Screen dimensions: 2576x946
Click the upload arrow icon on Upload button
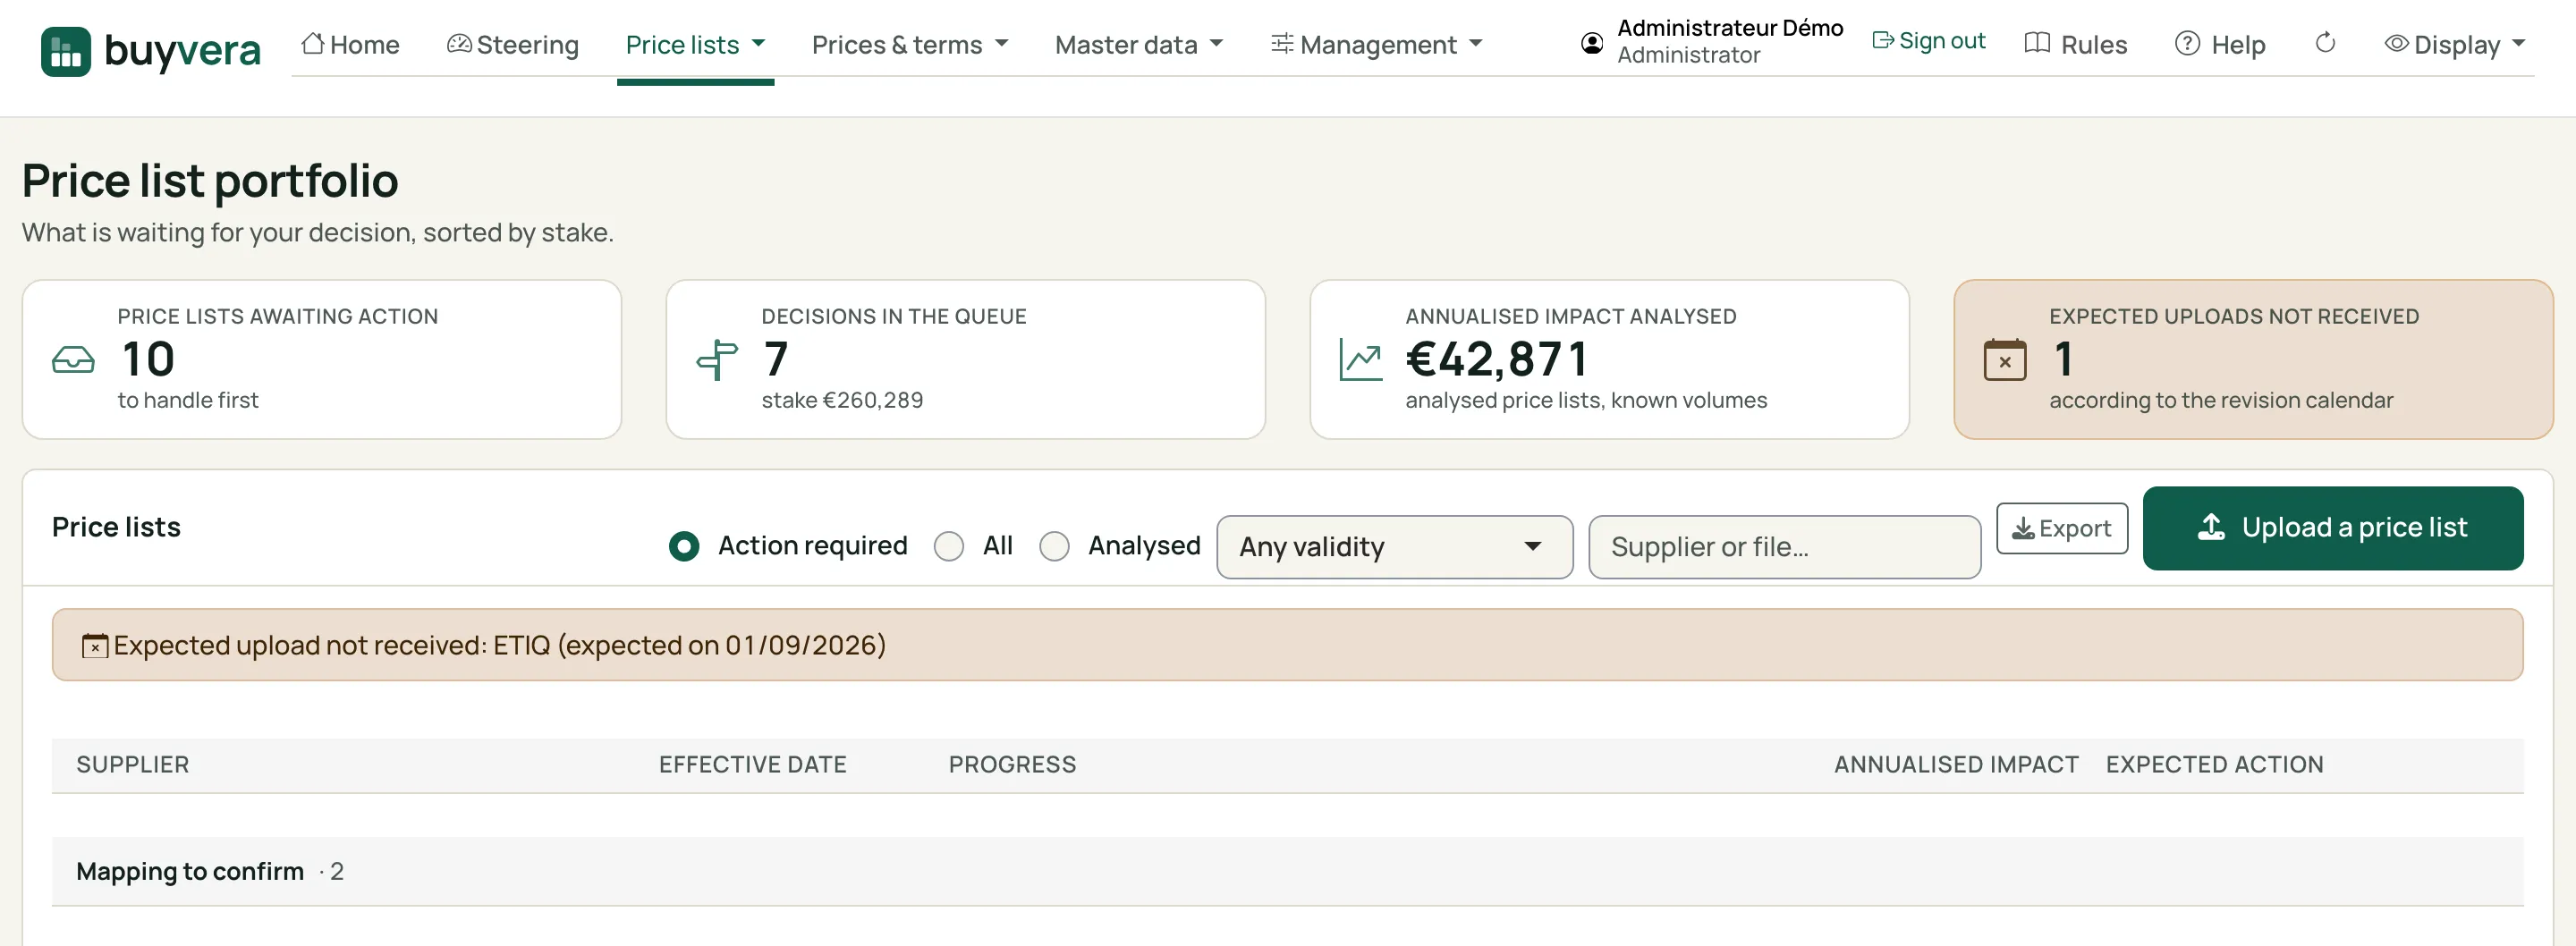[x=2211, y=527]
